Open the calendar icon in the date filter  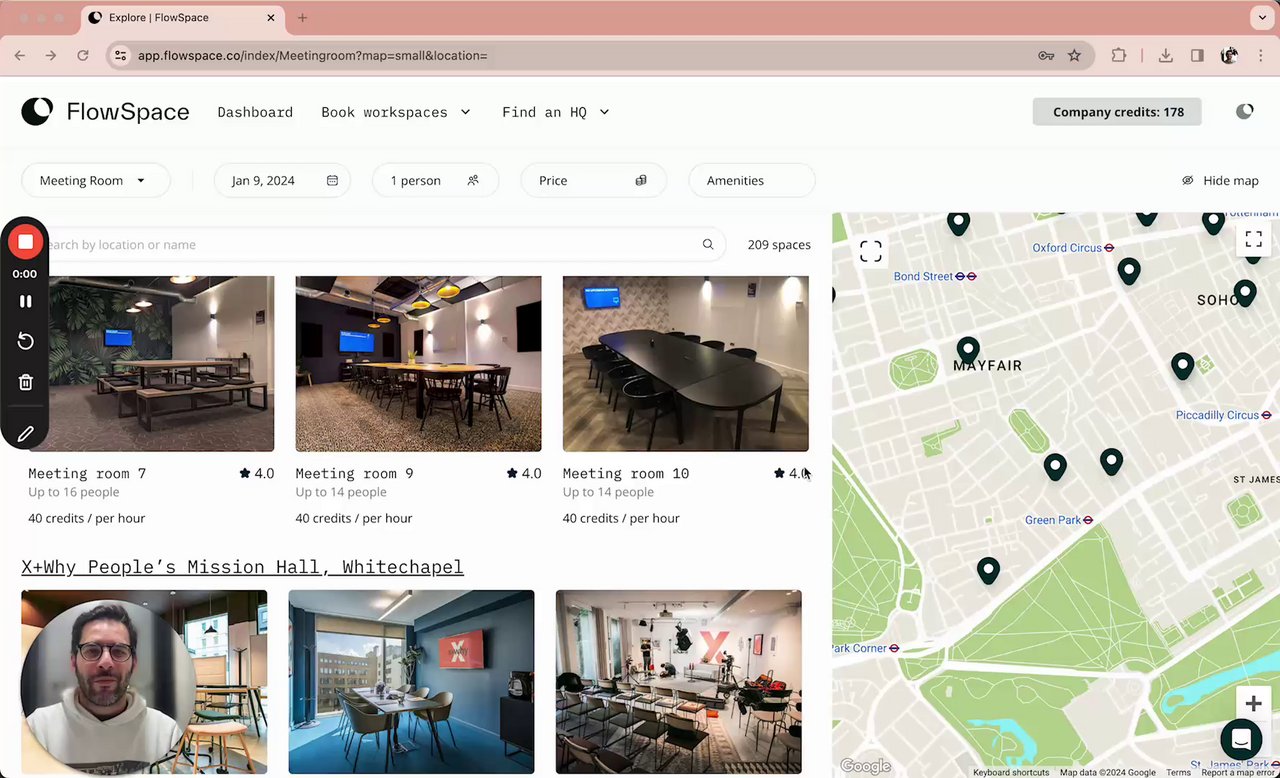(x=332, y=180)
